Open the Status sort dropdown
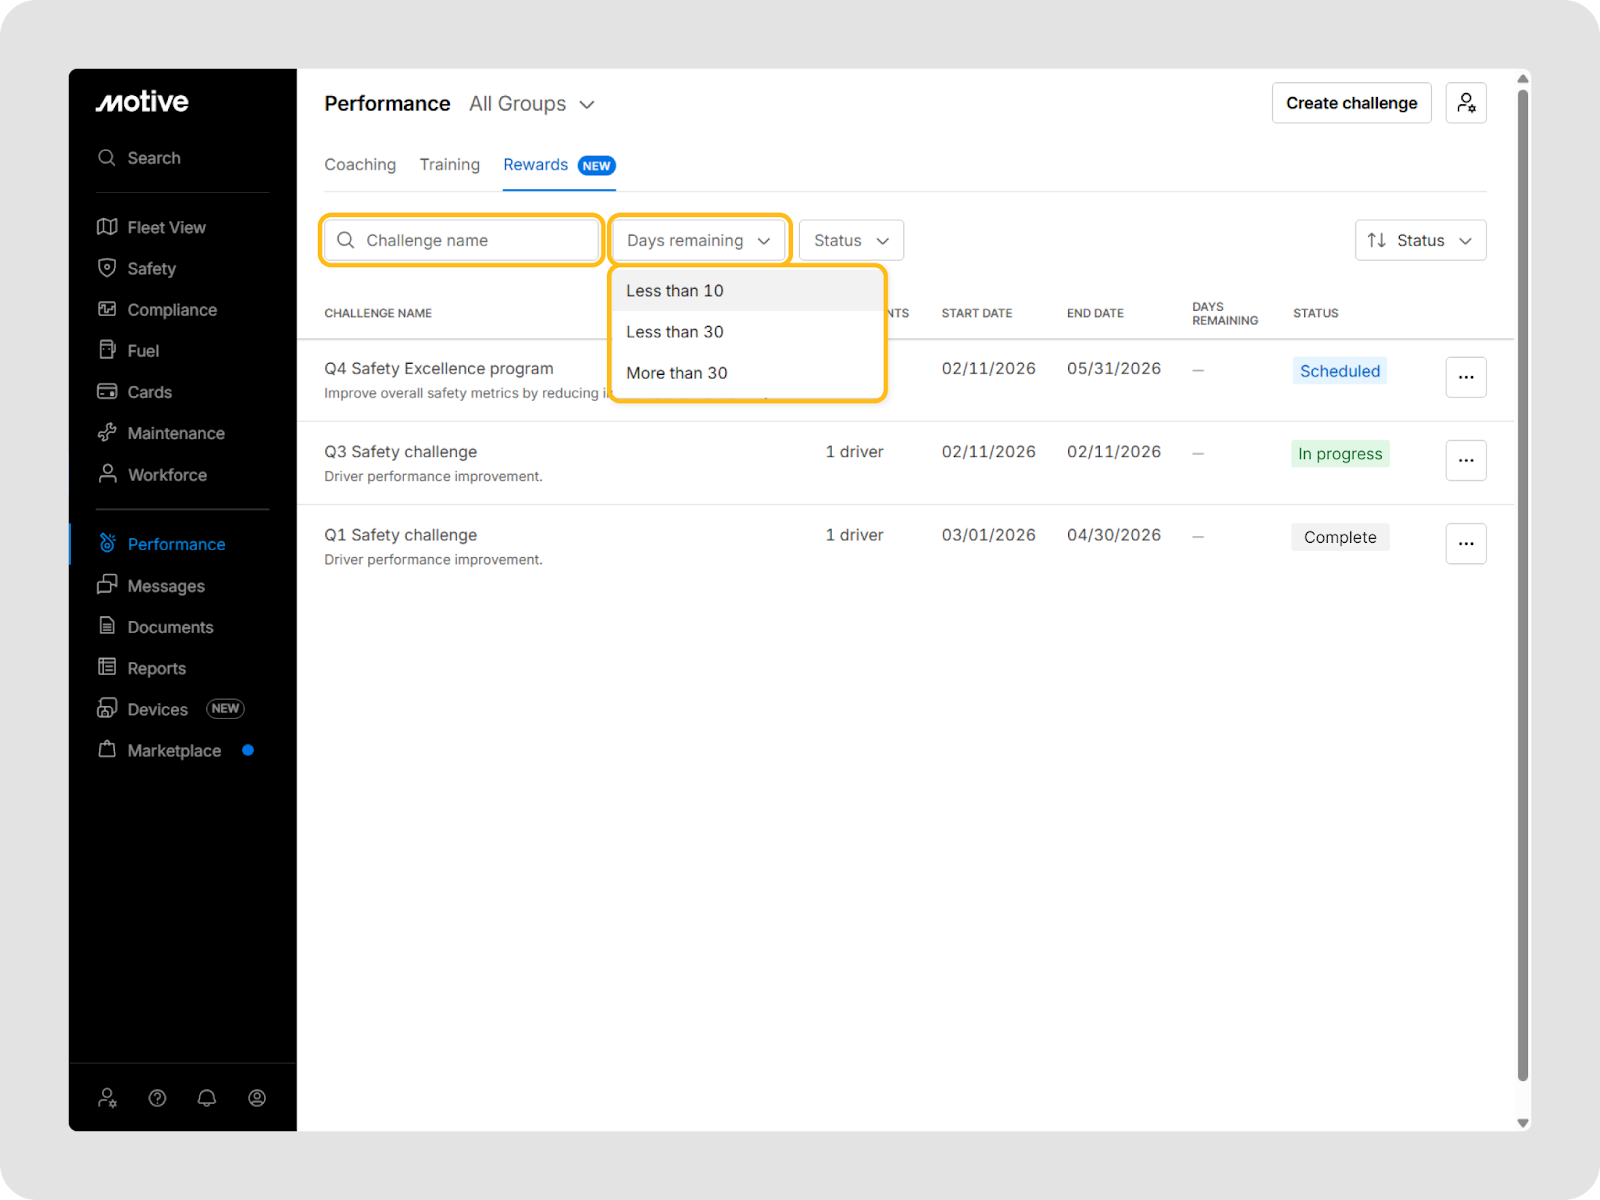 click(x=1420, y=241)
